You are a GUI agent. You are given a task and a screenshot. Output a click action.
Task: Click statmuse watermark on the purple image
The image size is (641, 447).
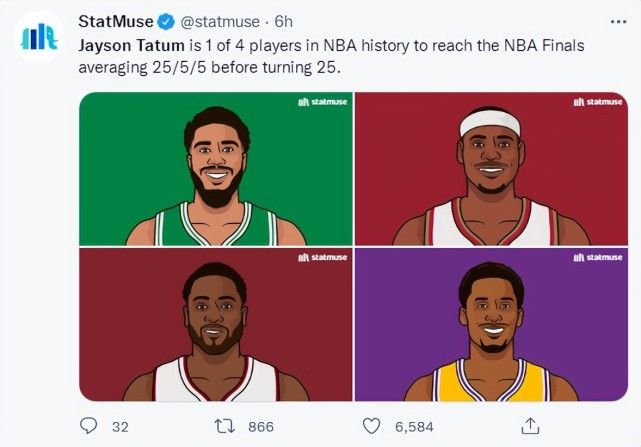(x=598, y=257)
